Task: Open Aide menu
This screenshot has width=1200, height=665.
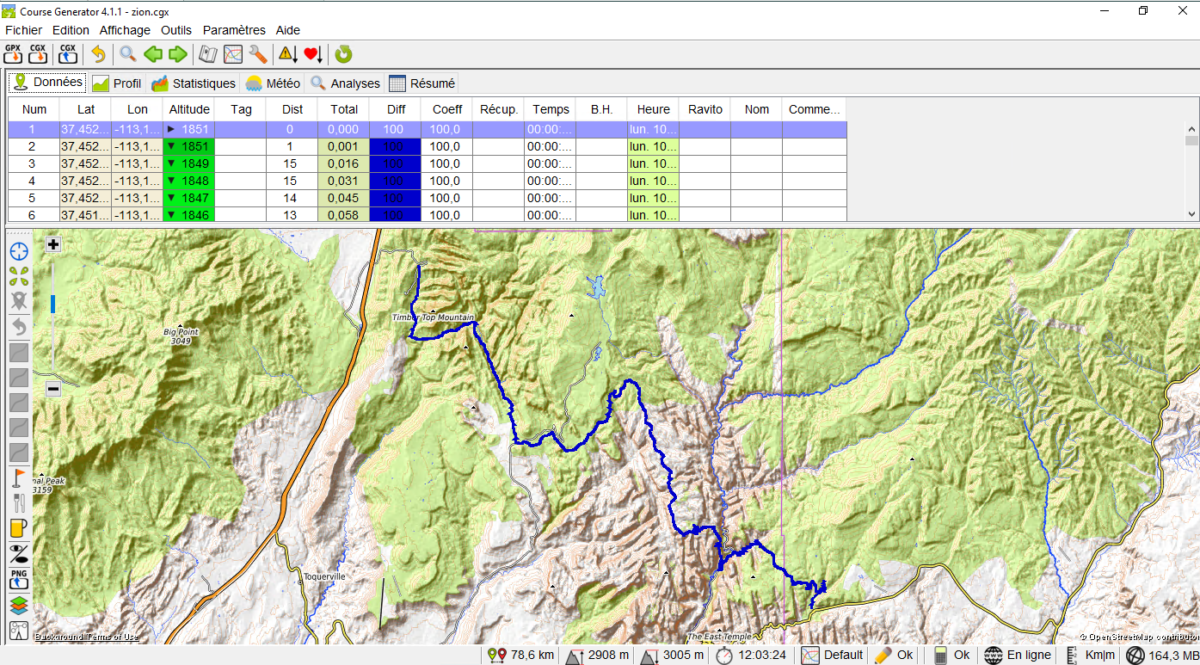Action: pyautogui.click(x=288, y=30)
